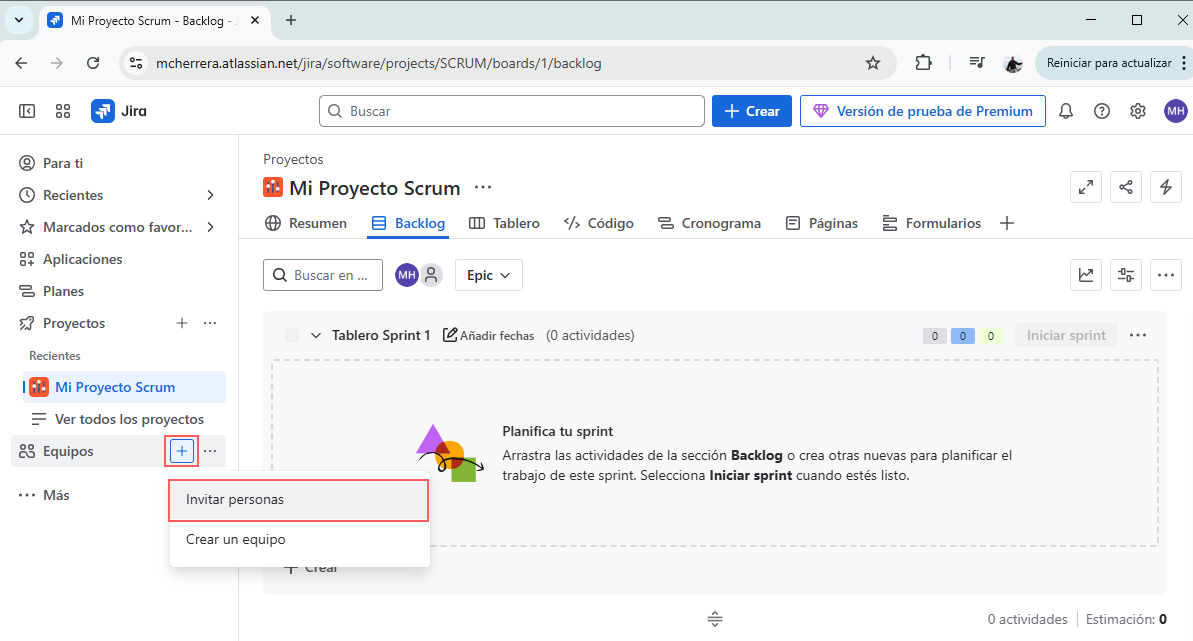Open notifications via the bell icon

(x=1065, y=111)
